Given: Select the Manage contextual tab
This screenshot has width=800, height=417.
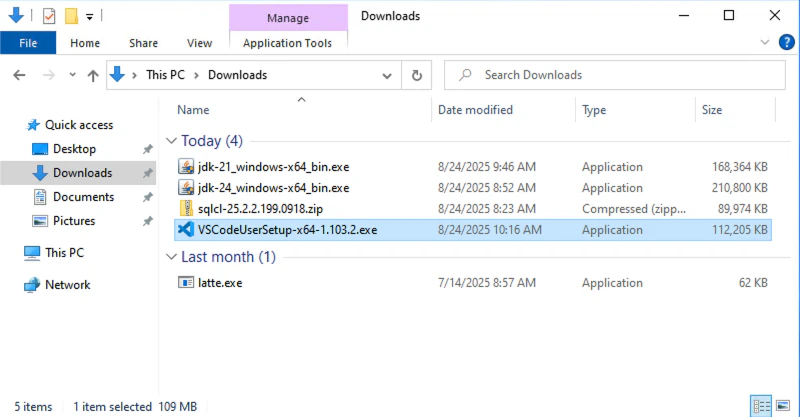Looking at the screenshot, I should [288, 18].
